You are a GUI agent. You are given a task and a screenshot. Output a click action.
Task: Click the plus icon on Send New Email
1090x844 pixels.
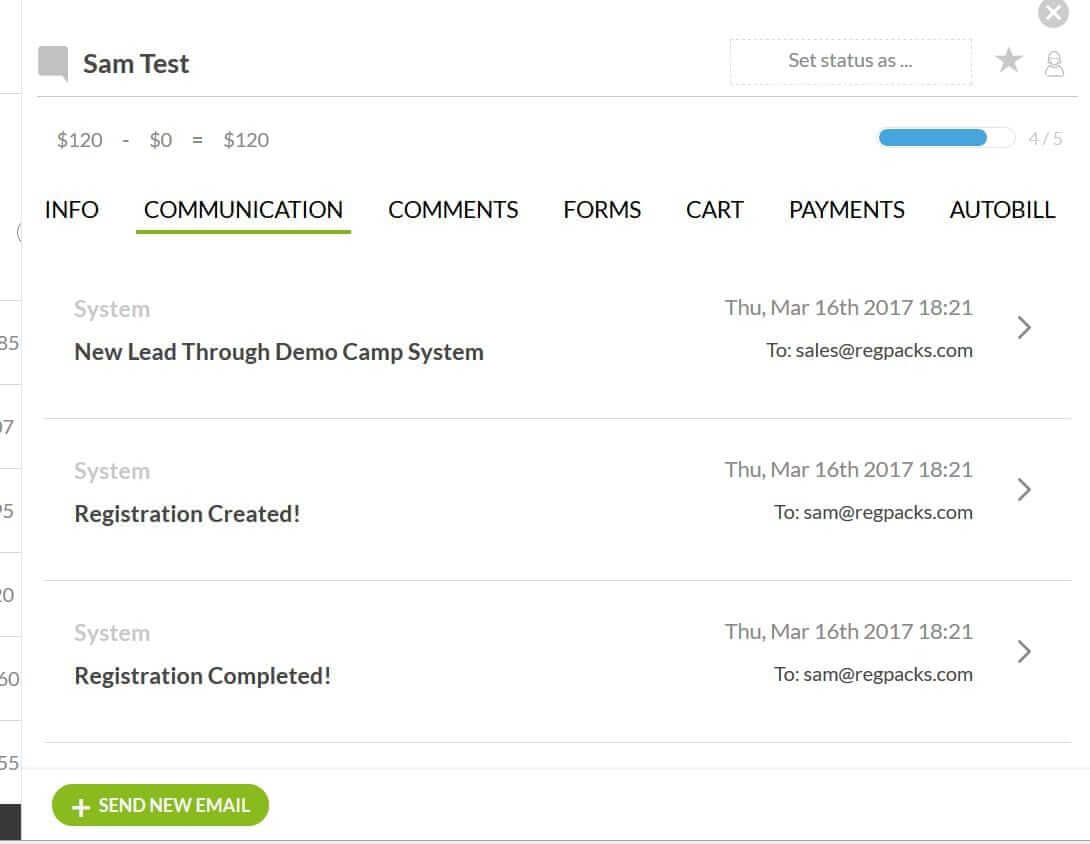pyautogui.click(x=81, y=806)
